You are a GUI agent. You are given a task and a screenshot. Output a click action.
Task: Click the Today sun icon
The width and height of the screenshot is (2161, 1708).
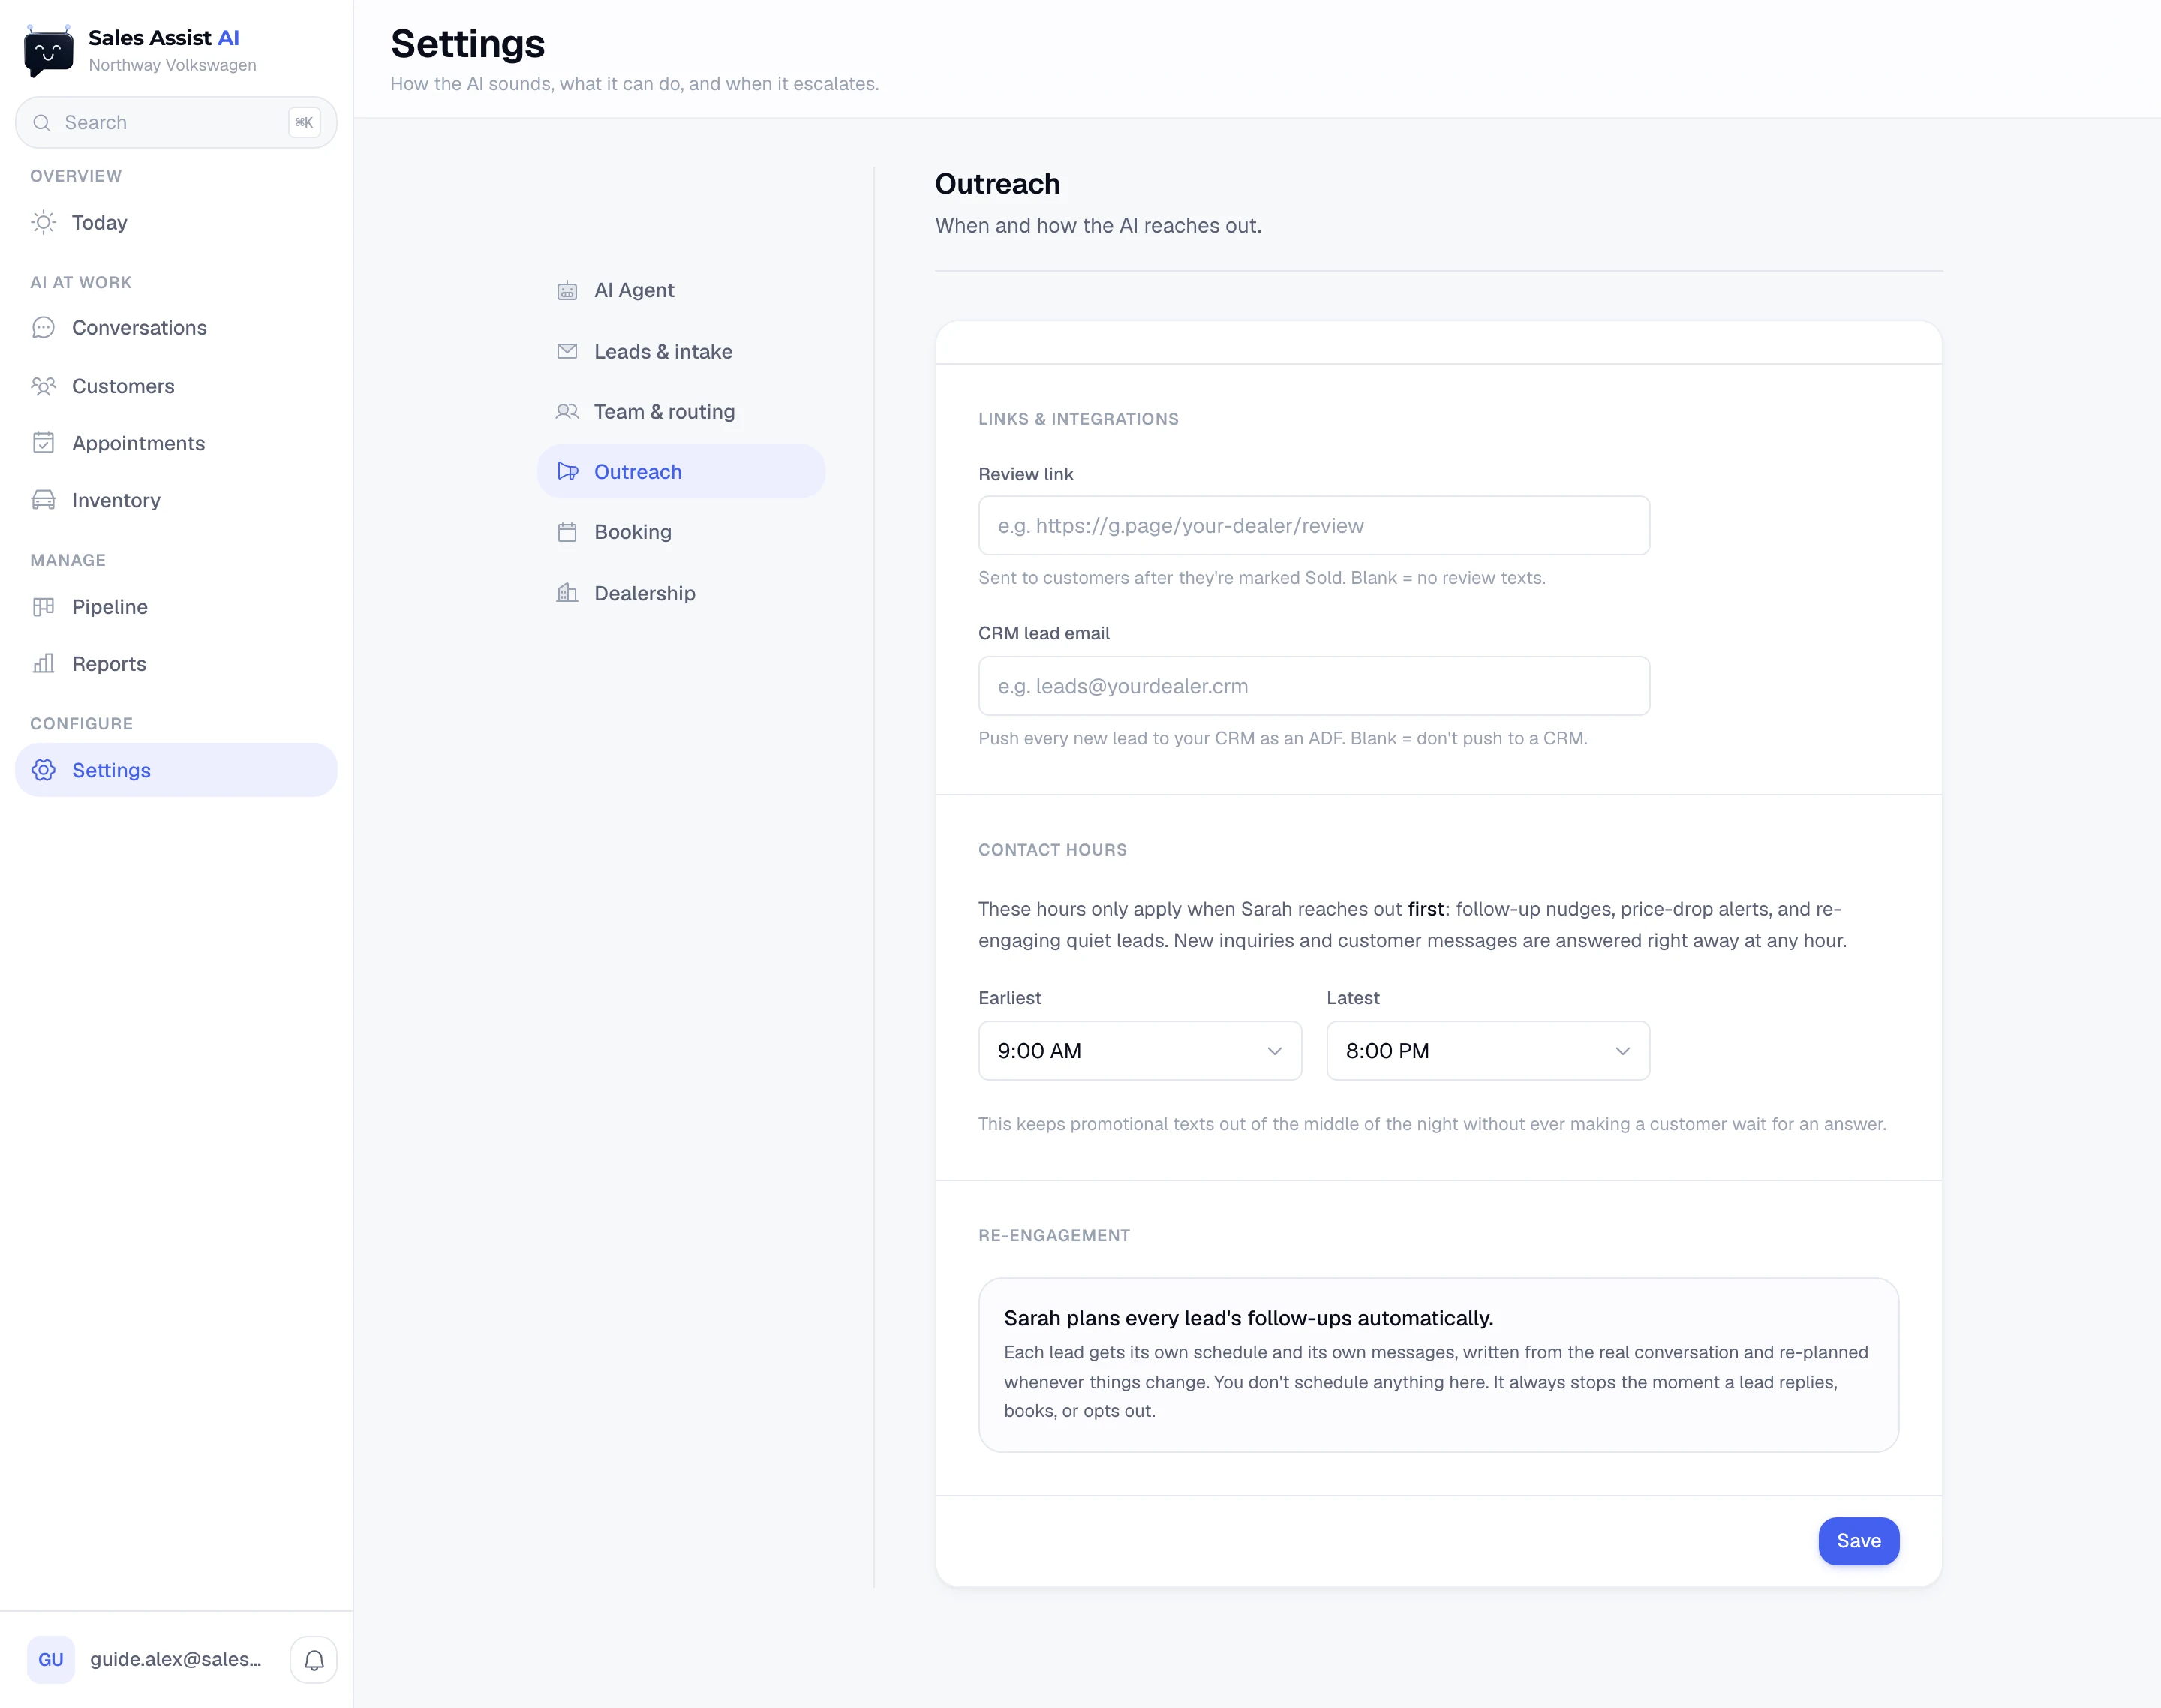click(43, 222)
